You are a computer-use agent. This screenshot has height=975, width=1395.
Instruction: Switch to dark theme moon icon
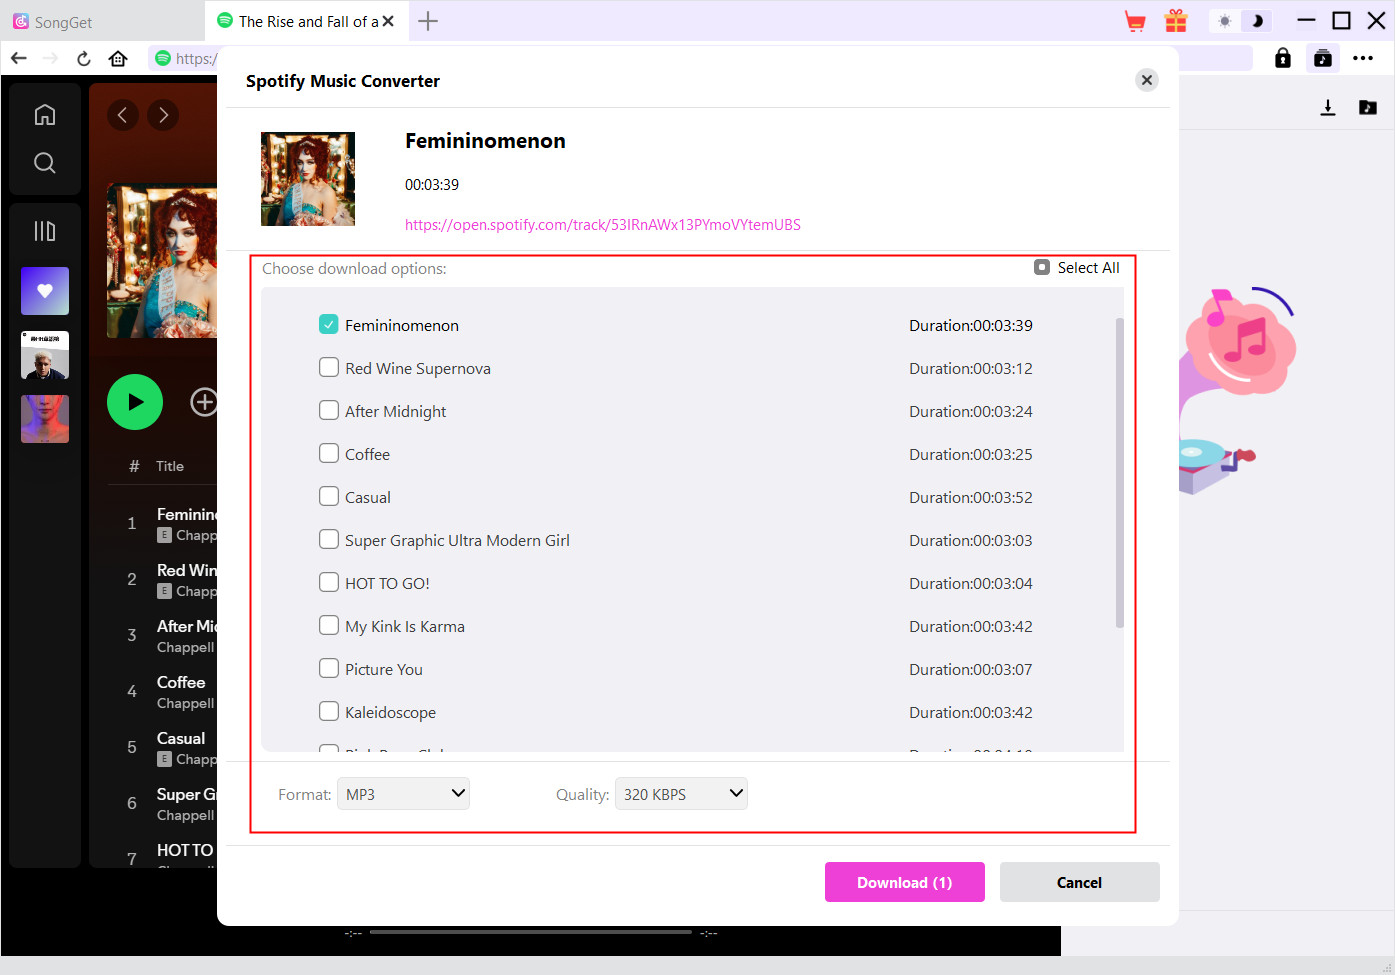click(1257, 21)
